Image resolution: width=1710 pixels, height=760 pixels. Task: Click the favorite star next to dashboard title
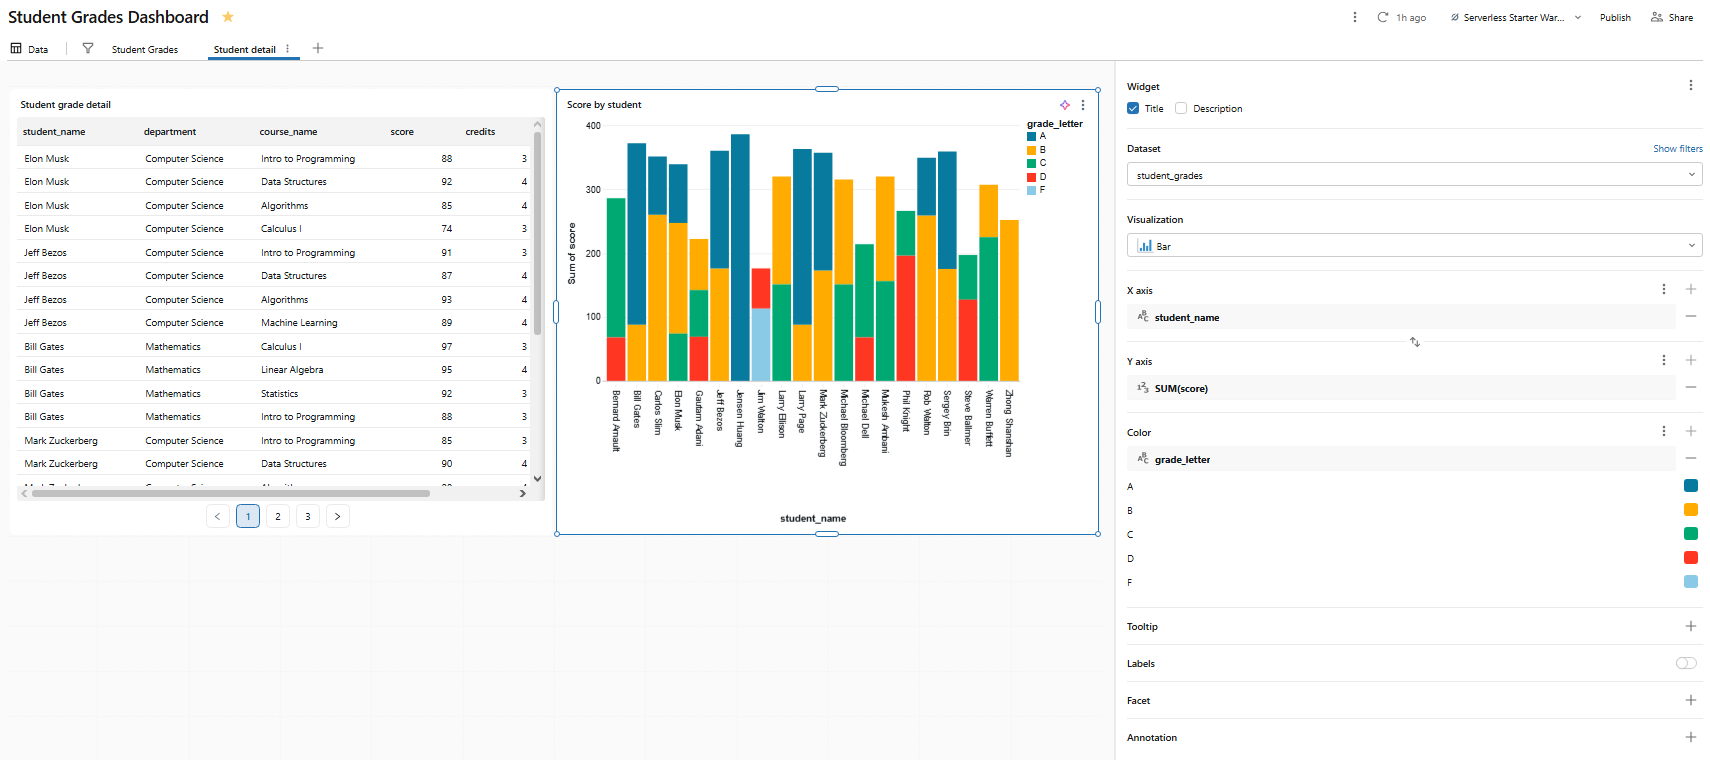(x=228, y=17)
